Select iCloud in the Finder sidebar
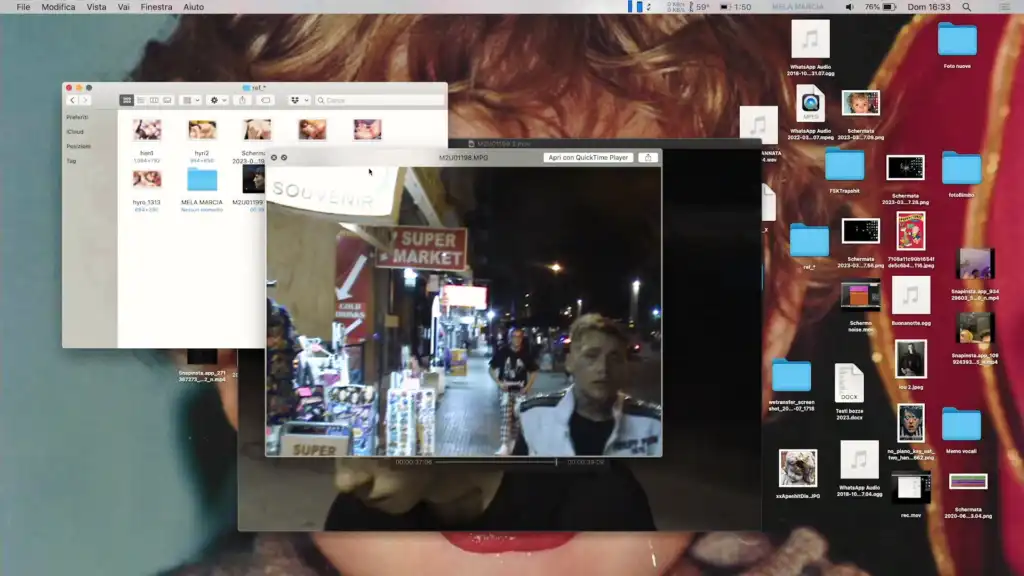This screenshot has height=576, width=1024. (x=75, y=132)
